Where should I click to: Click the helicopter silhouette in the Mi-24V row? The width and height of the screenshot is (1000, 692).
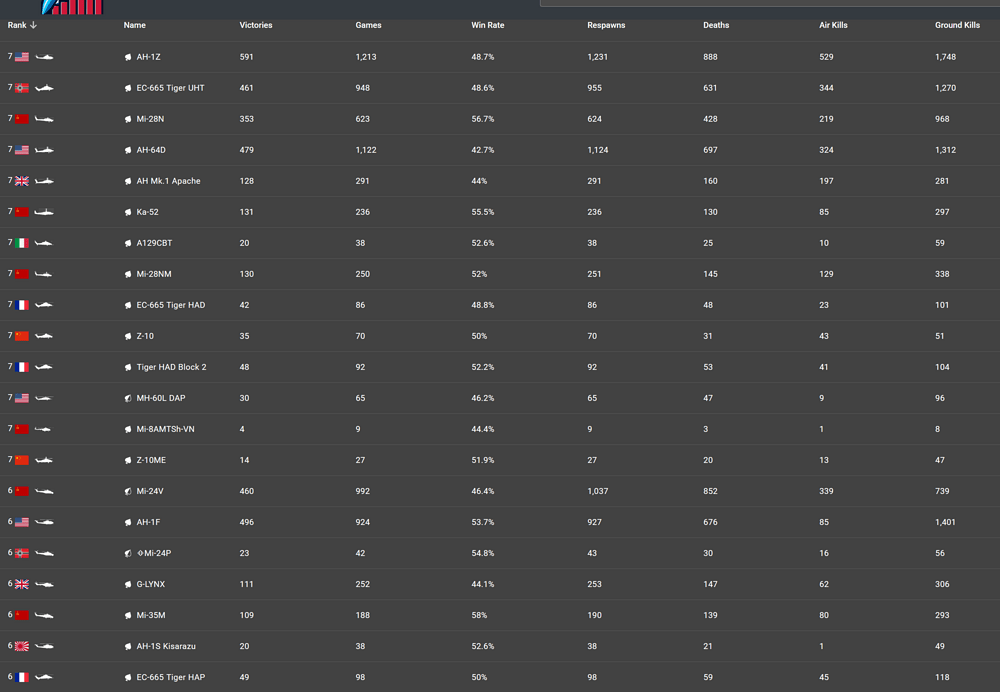click(44, 491)
